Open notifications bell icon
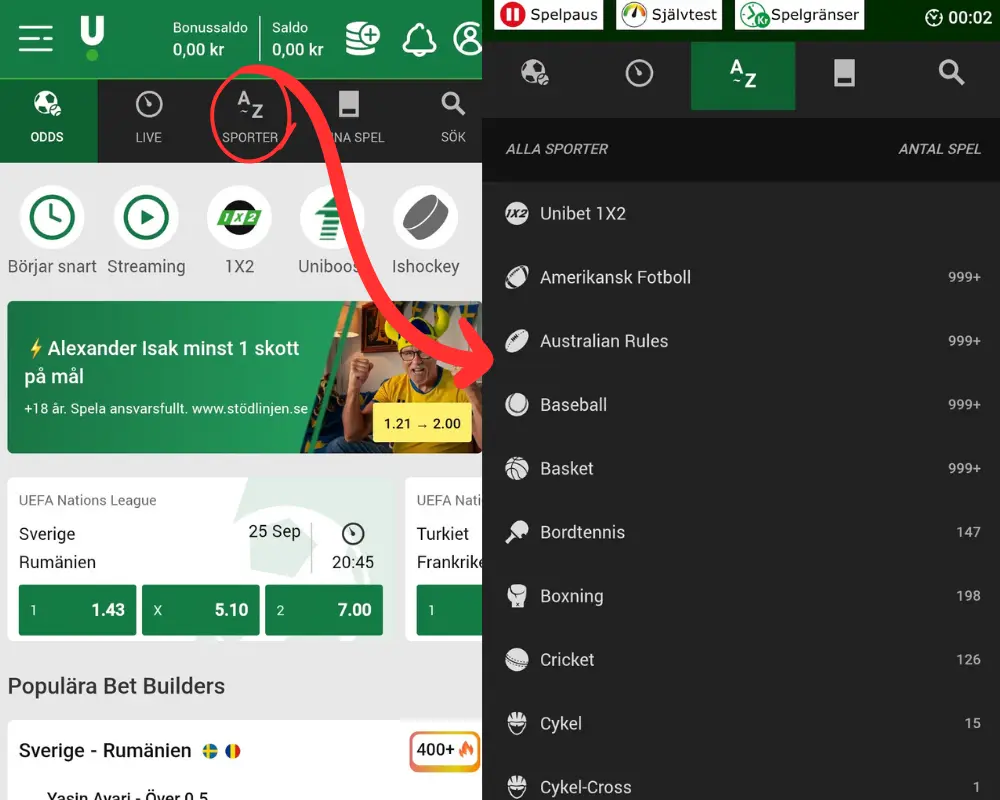Image resolution: width=1000 pixels, height=800 pixels. [419, 40]
